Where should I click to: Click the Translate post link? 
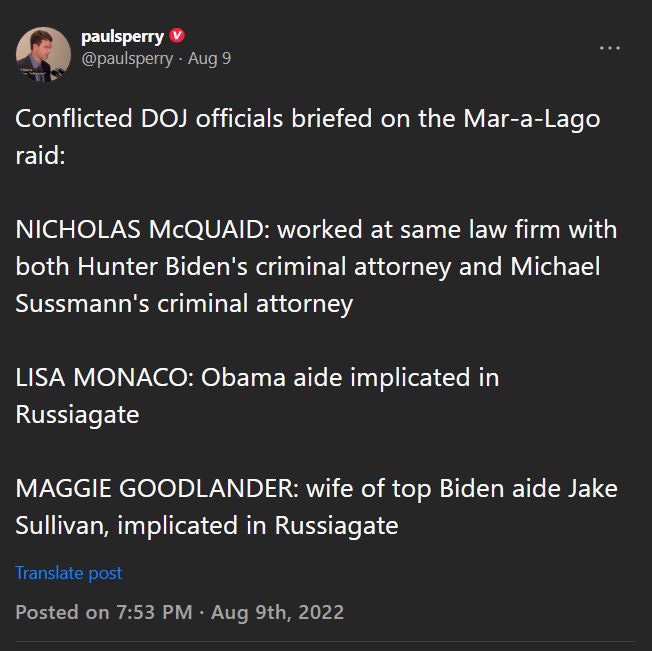(x=69, y=573)
